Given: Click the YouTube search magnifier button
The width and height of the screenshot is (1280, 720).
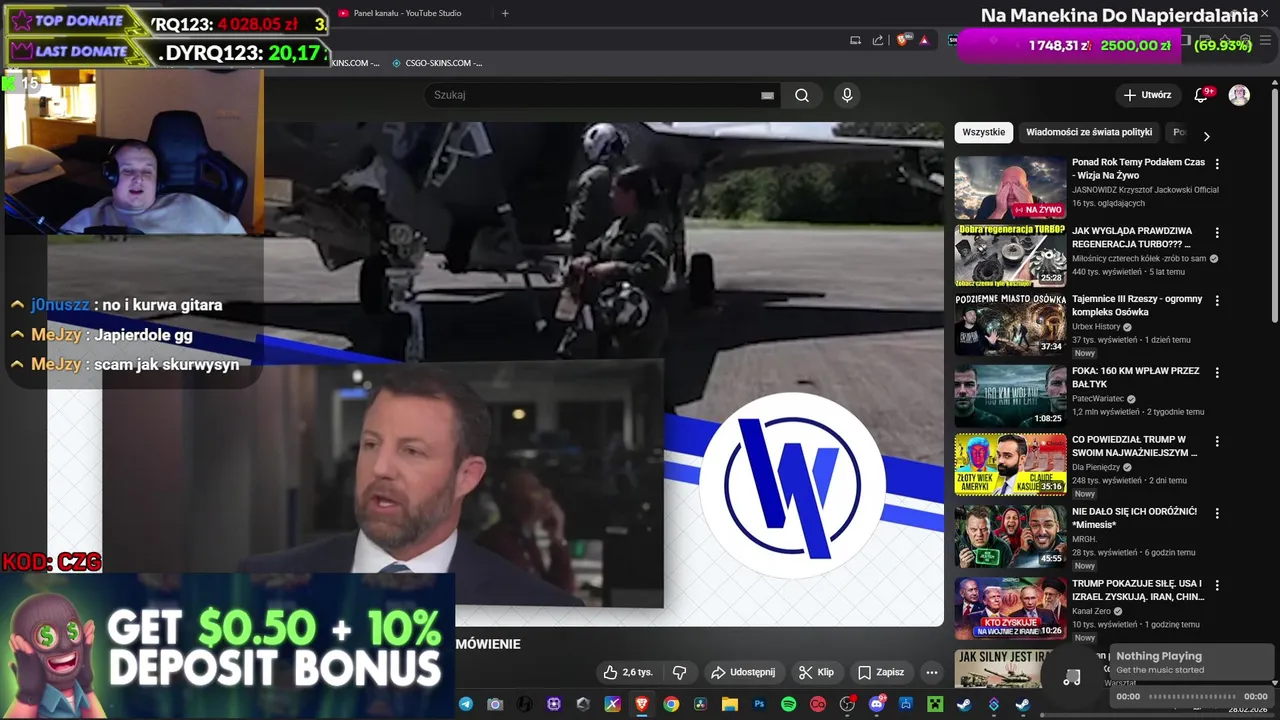Looking at the screenshot, I should (802, 95).
